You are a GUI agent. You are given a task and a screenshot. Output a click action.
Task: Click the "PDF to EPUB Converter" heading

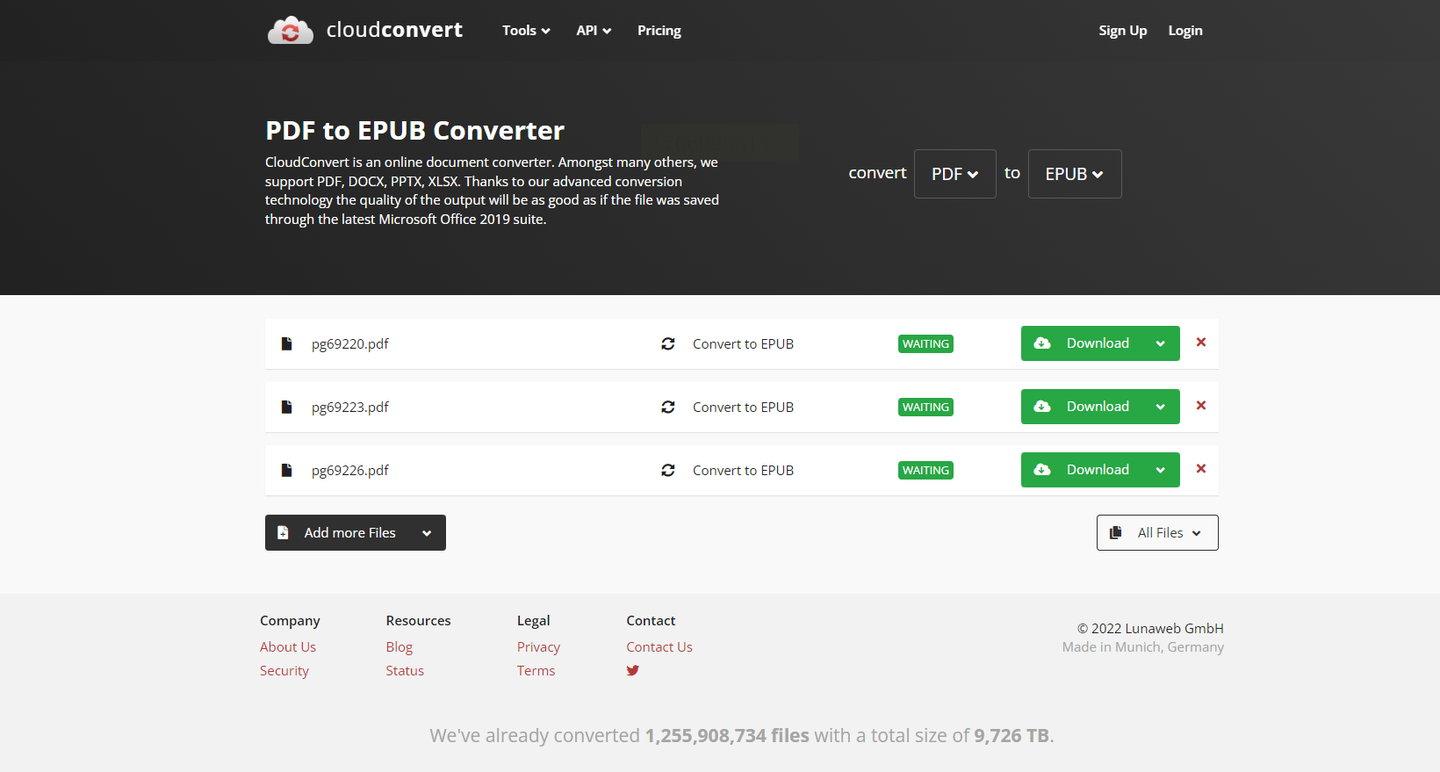click(415, 131)
